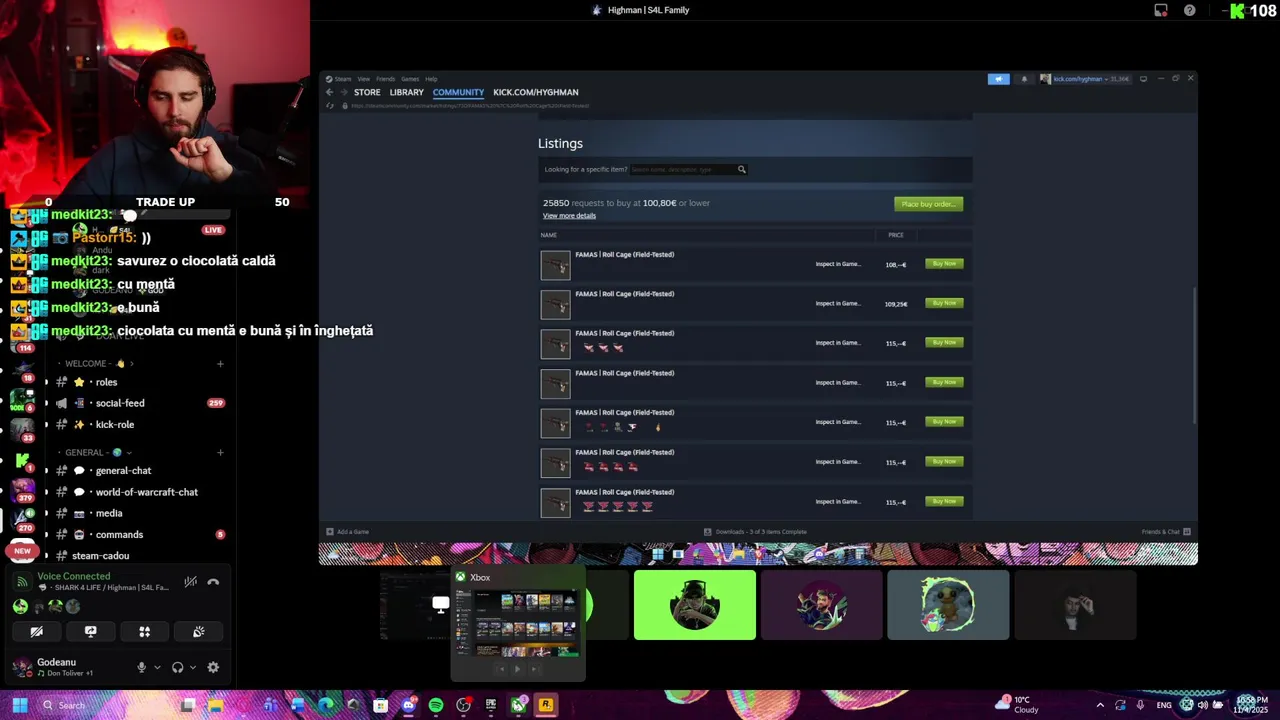1280x720 pixels.
Task: Reload the Steam market page
Action: (x=330, y=105)
